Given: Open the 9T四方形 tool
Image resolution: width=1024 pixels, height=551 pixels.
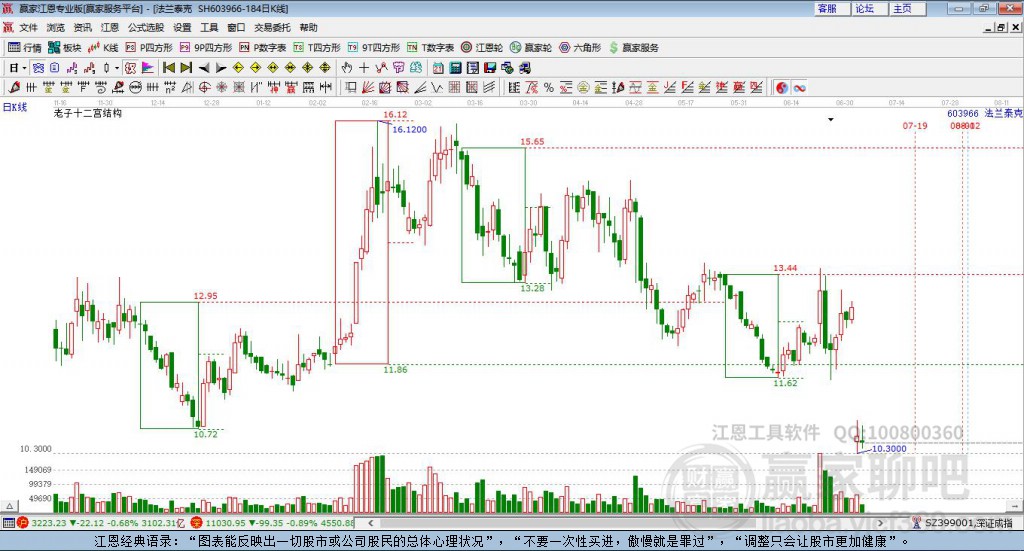Looking at the screenshot, I should (374, 48).
